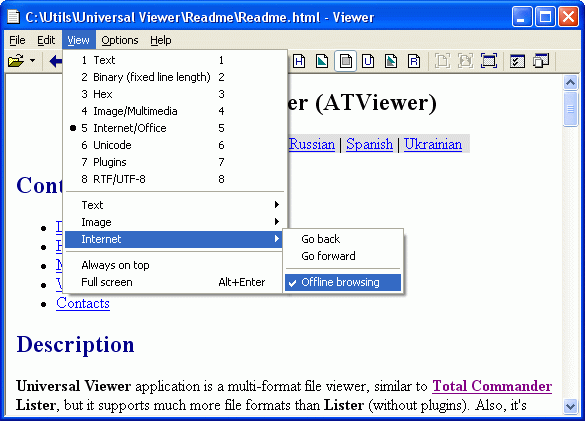Click the open file folder icon
The image size is (585, 421).
click(x=16, y=61)
